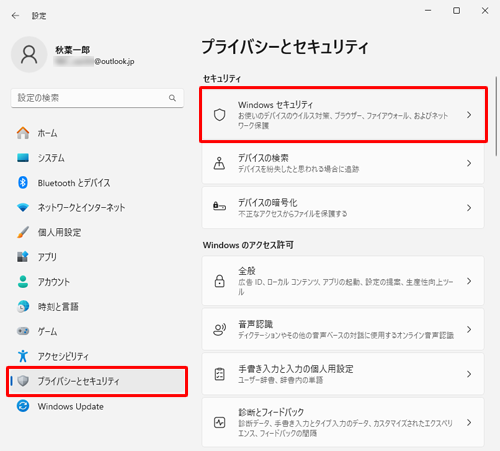
Task: Click the ホーム house icon
Action: coord(23,133)
